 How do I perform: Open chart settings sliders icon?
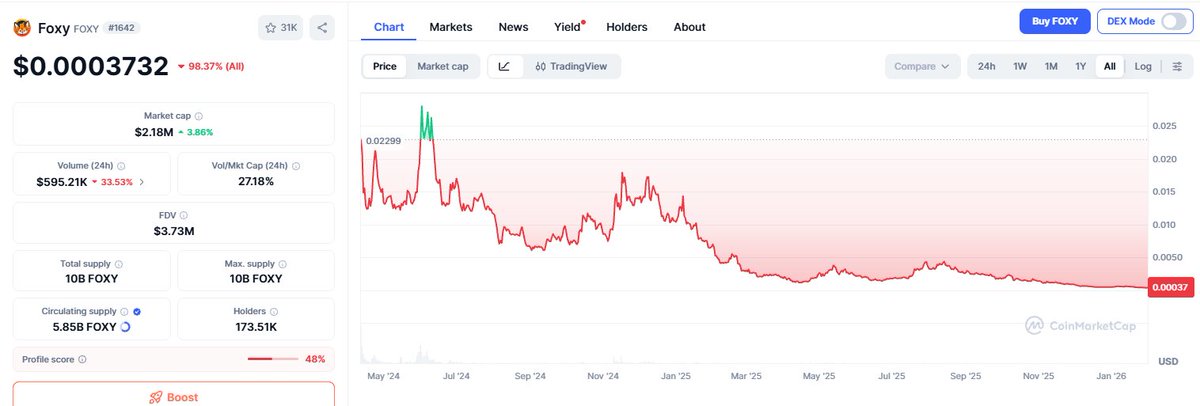pos(1177,67)
